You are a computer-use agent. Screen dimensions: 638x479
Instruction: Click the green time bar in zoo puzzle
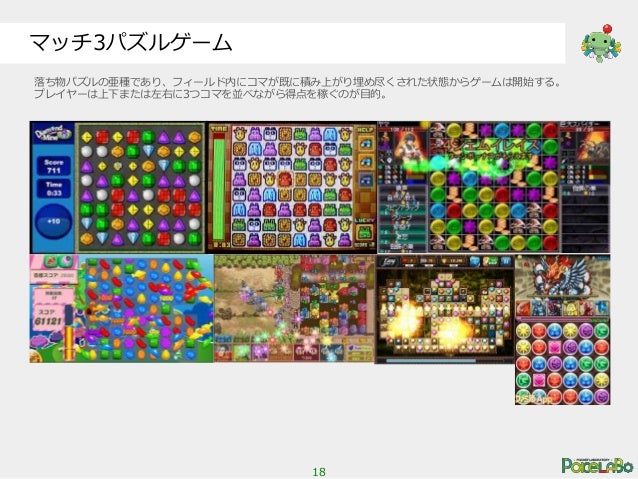(219, 188)
